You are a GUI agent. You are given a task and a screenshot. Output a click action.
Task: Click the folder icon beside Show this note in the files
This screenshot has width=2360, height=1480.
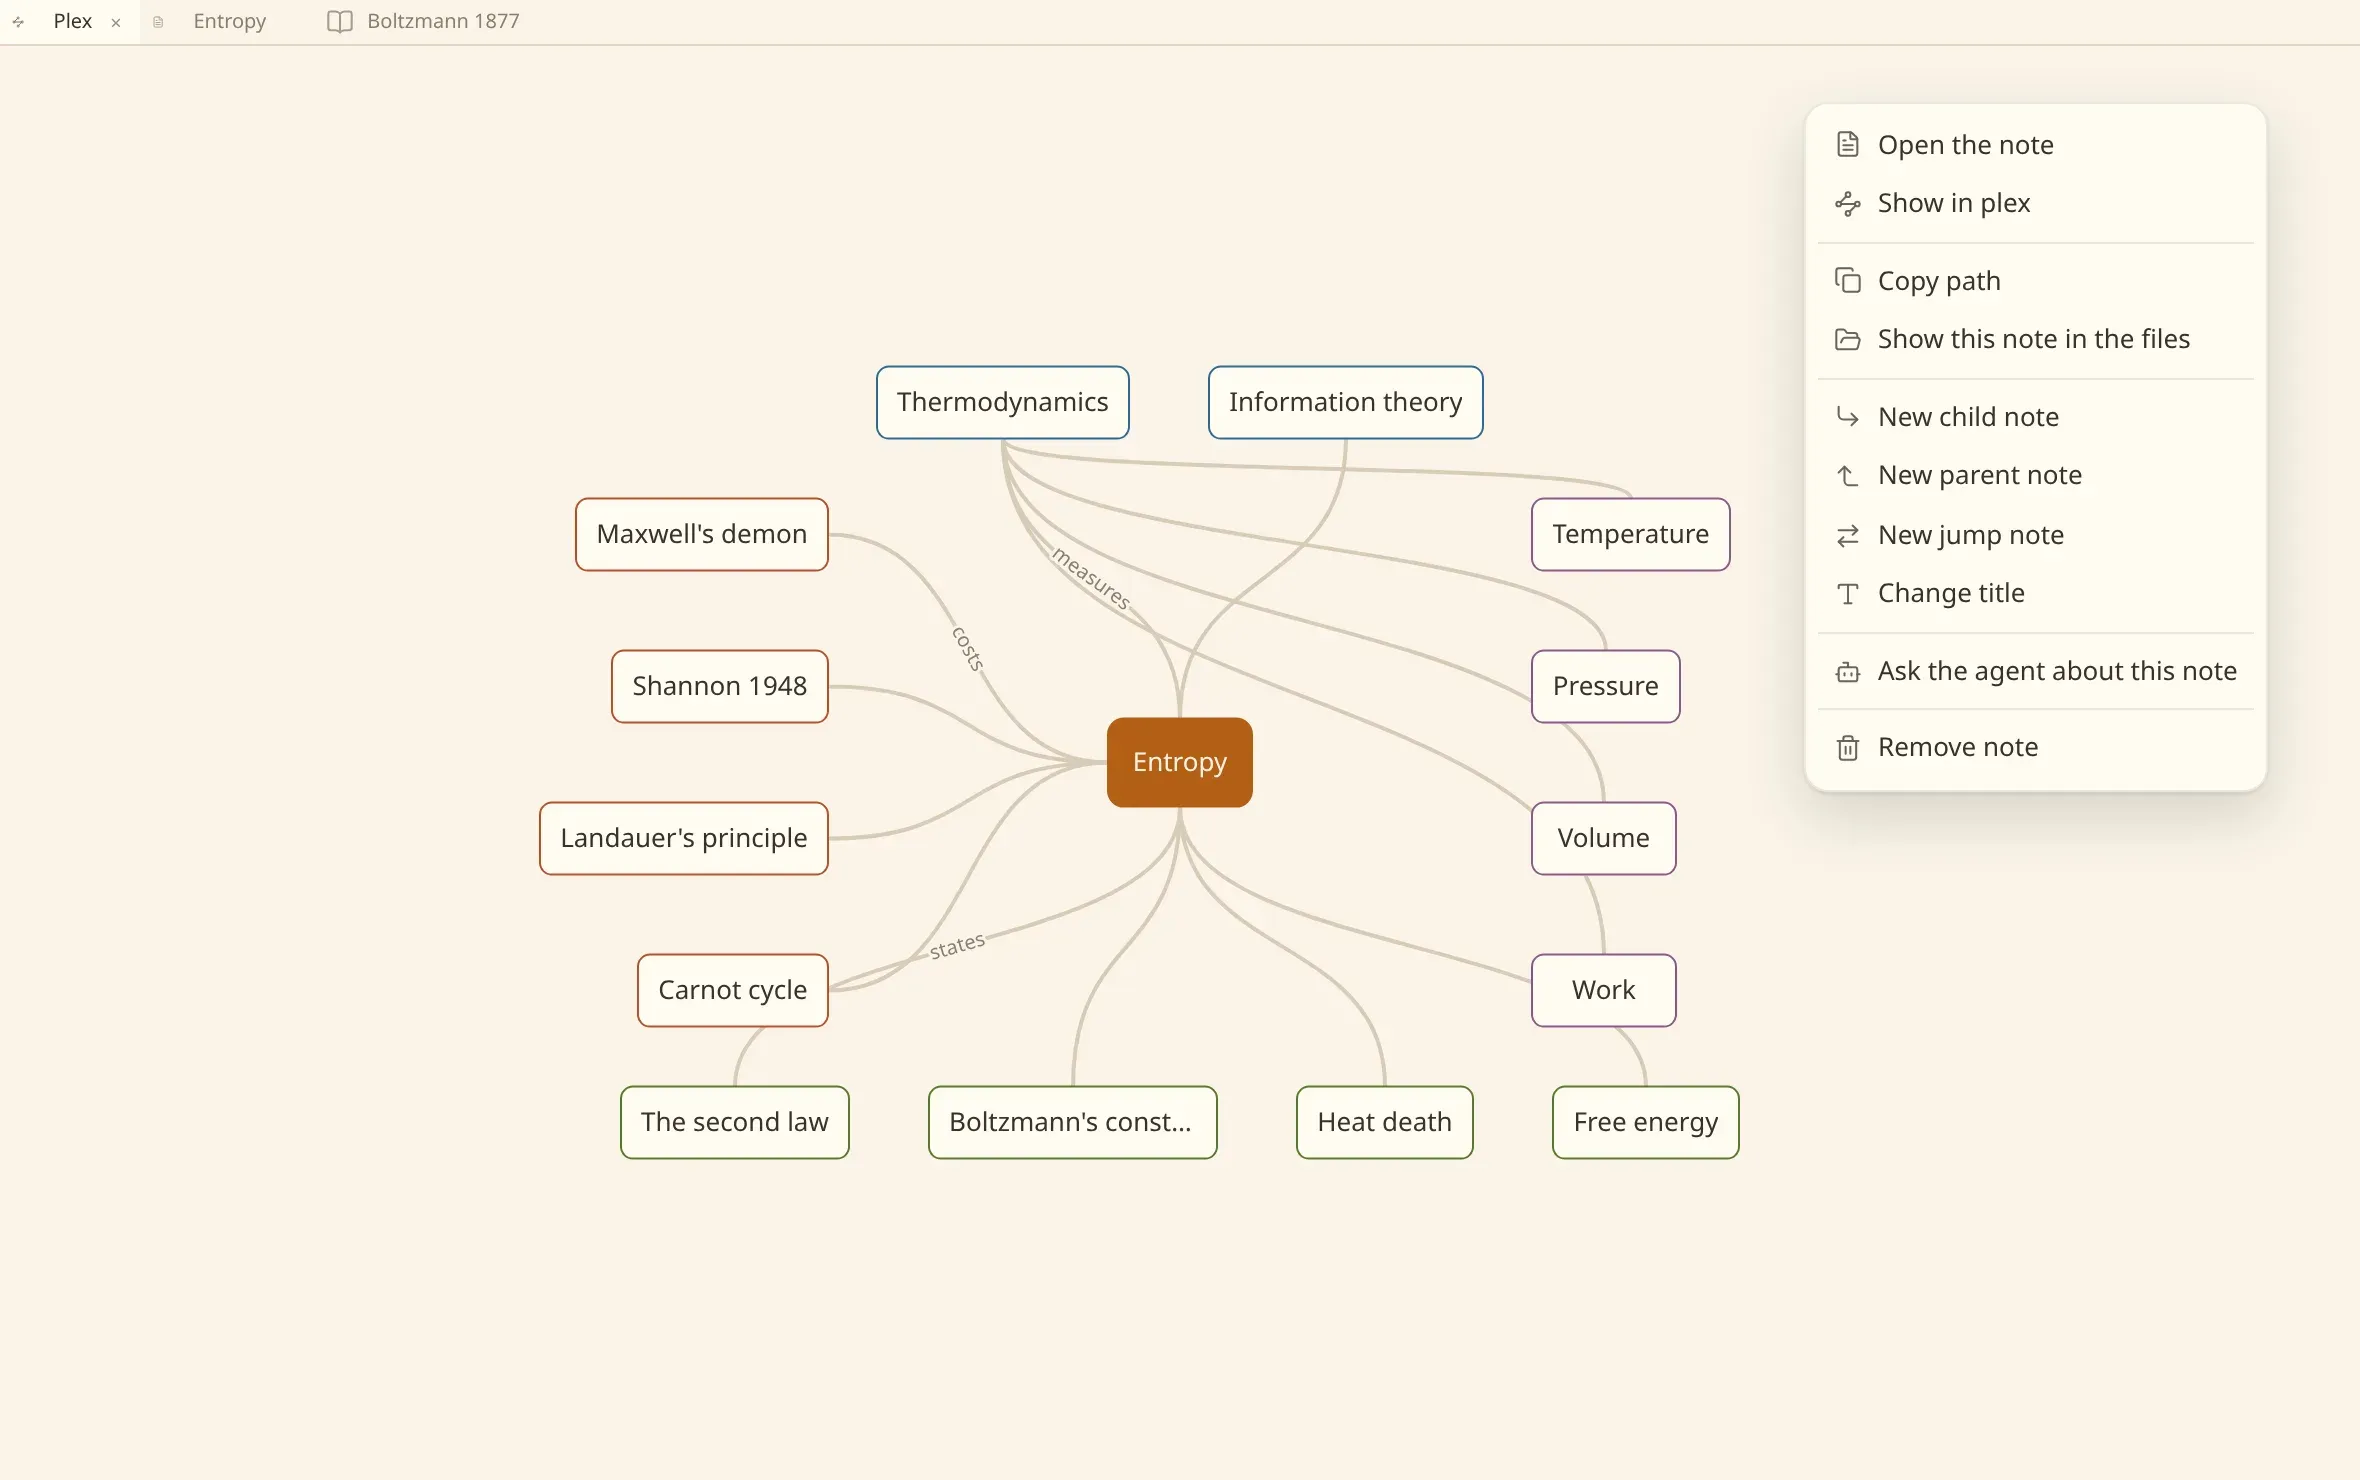pos(1847,339)
